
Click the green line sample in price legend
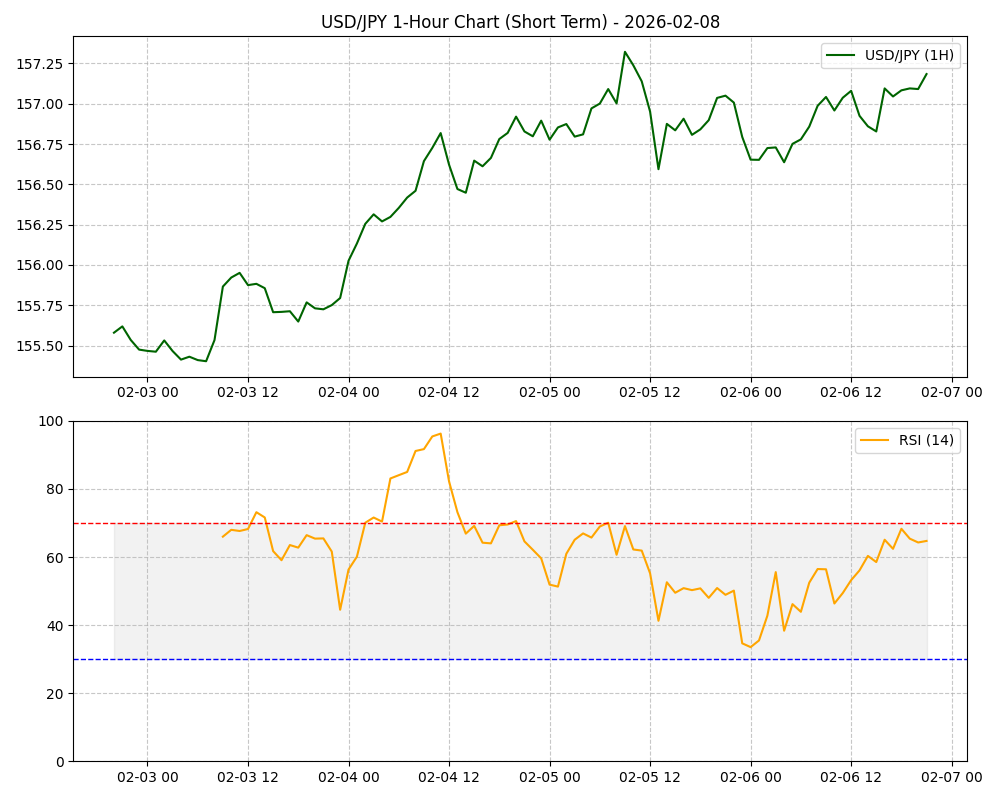(843, 56)
